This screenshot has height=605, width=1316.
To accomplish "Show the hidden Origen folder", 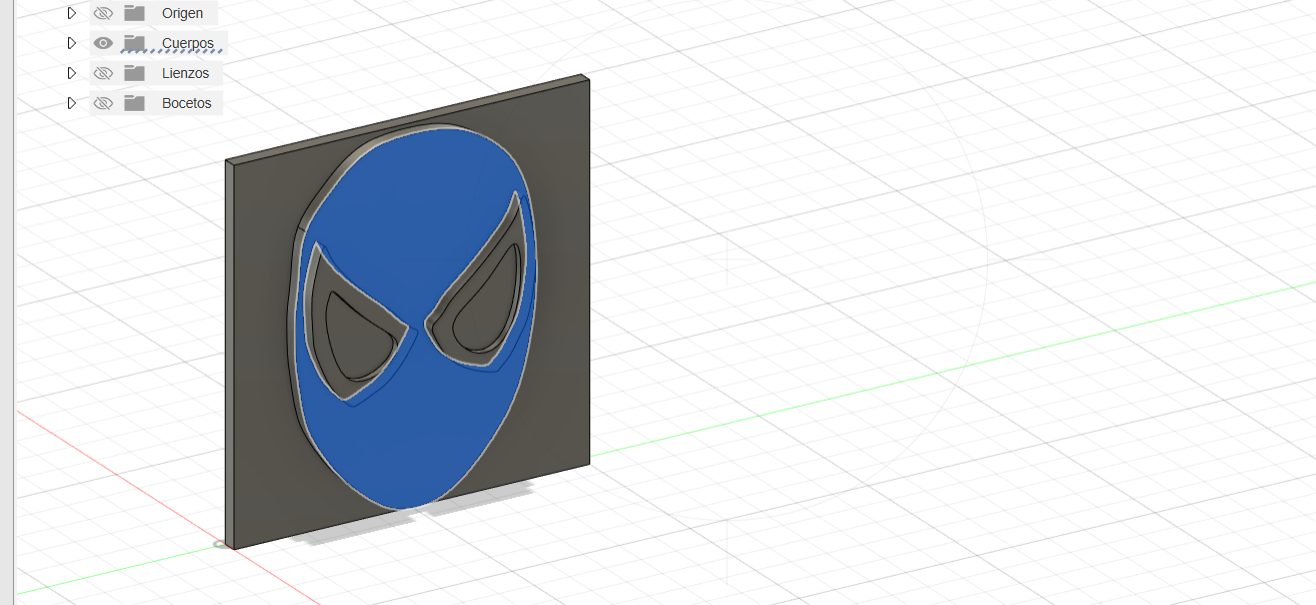I will [x=102, y=13].
